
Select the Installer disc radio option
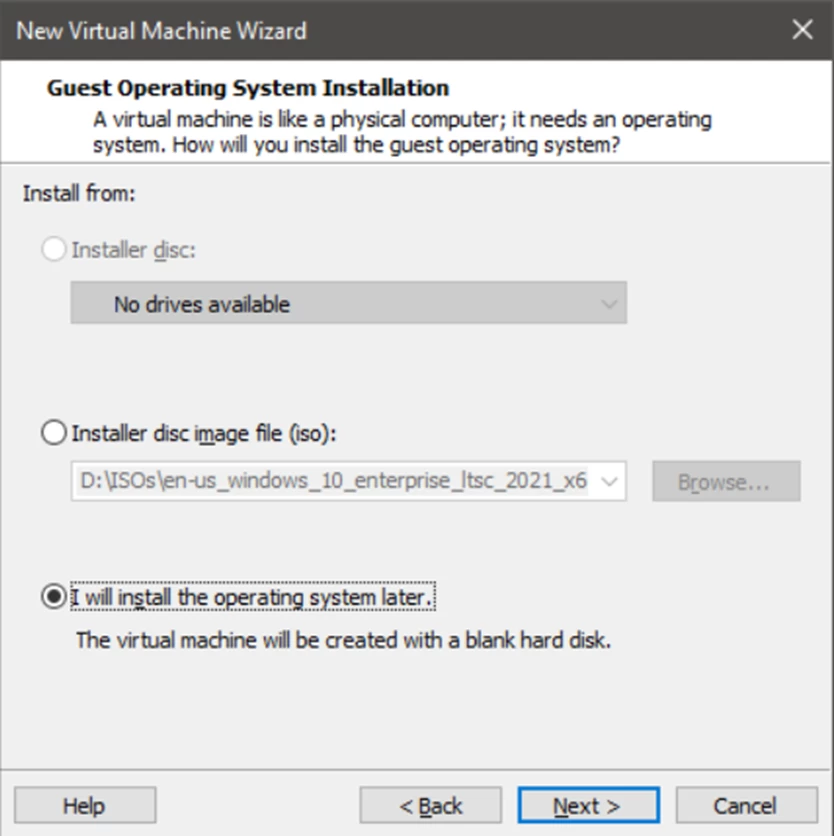[x=54, y=250]
